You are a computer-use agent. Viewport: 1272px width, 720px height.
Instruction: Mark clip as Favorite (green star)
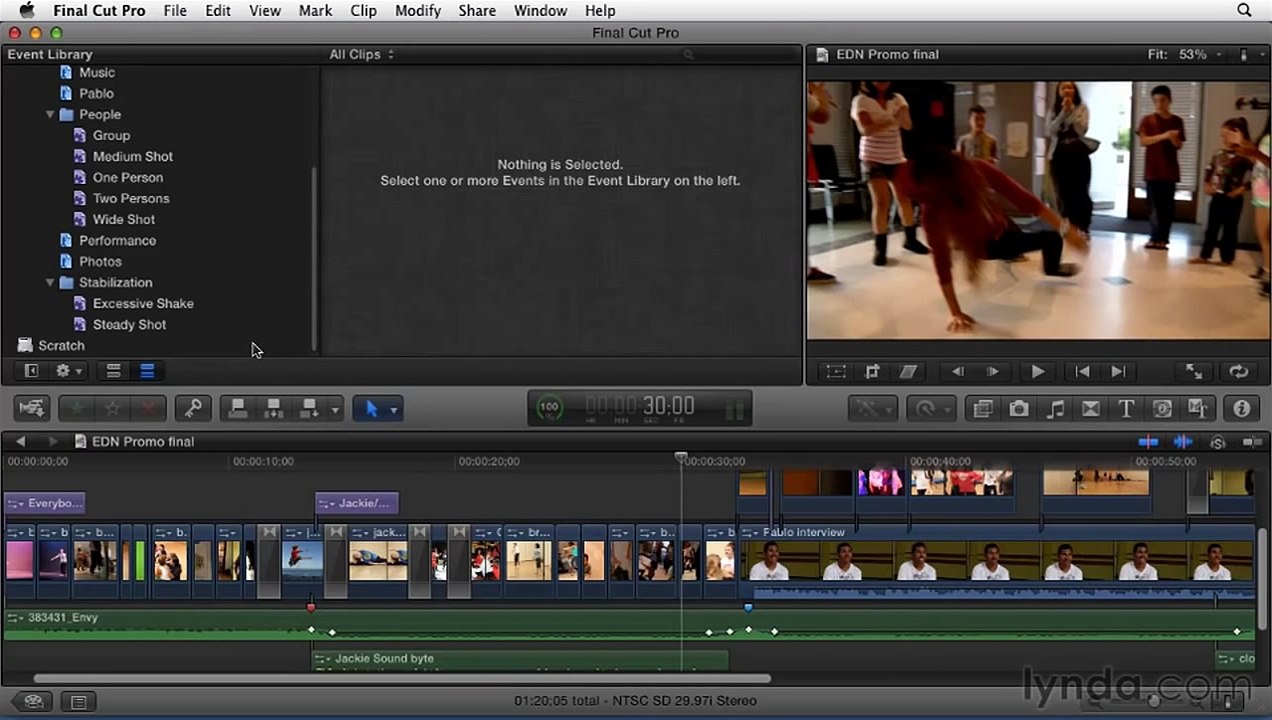pos(76,408)
